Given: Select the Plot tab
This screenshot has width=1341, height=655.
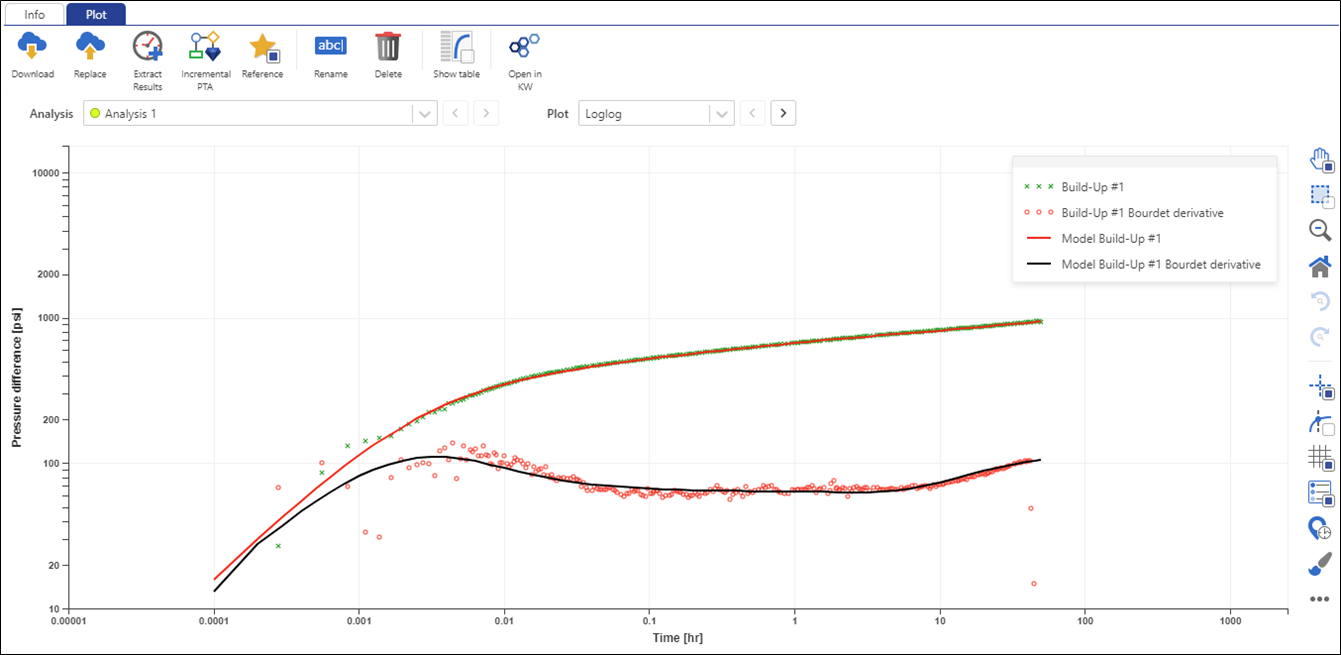Looking at the screenshot, I should [96, 15].
